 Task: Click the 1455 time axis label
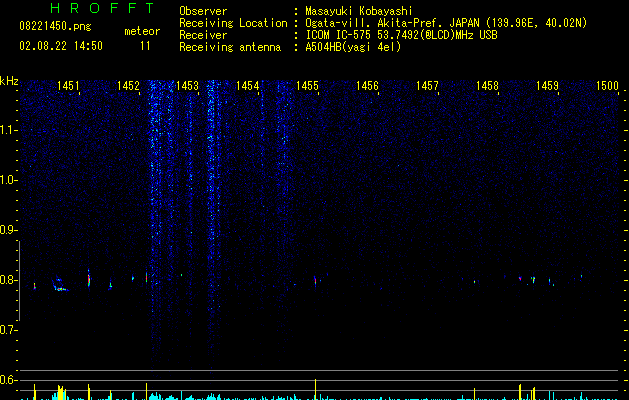[307, 86]
